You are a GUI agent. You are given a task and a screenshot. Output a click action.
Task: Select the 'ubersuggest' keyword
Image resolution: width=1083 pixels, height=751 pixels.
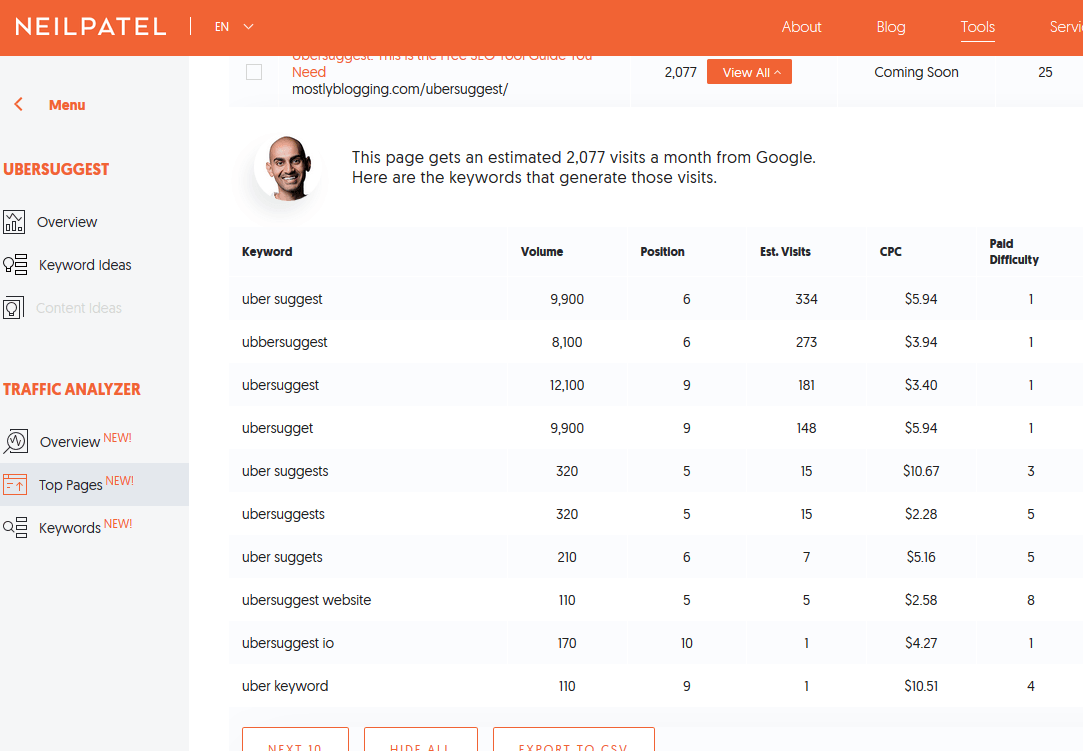[280, 385]
